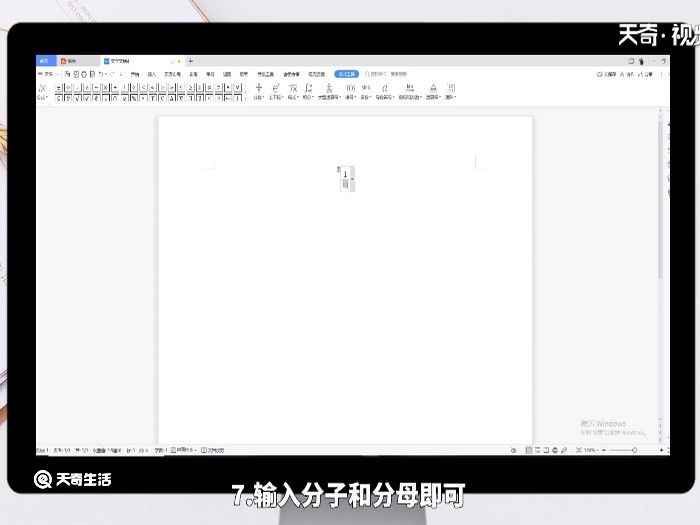Select the highlighted 公式工具 formula tools tab
The height and width of the screenshot is (525, 700).
[346, 74]
